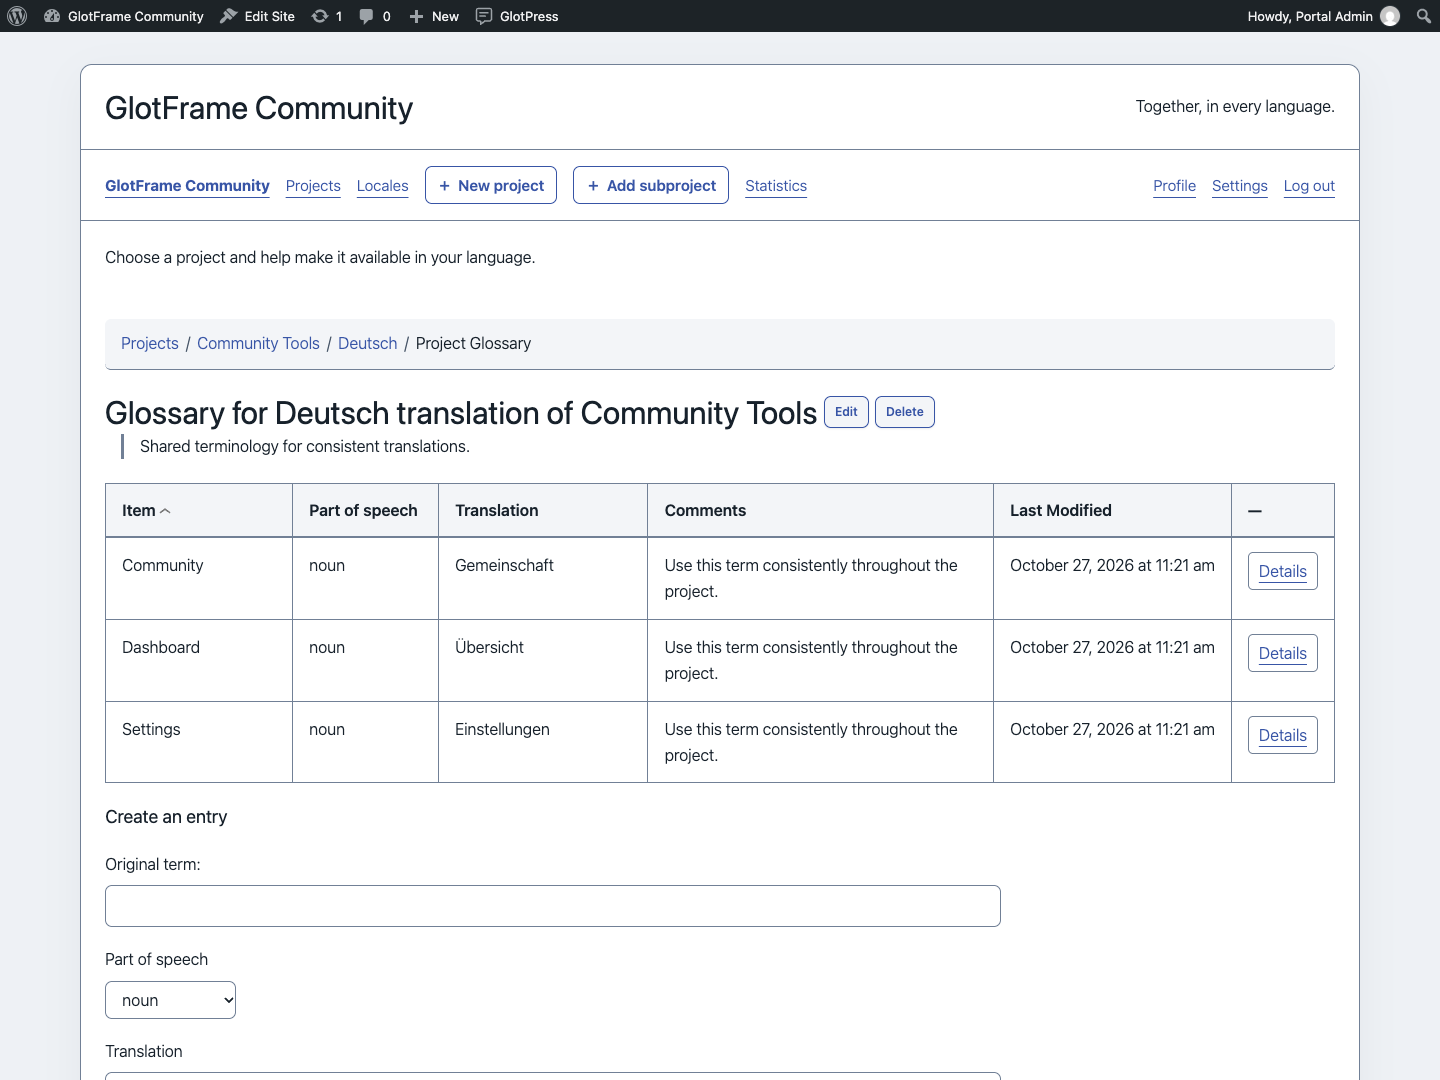Go to the Deutsch breadcrumb
Screen dimensions: 1440x1080
(368, 343)
